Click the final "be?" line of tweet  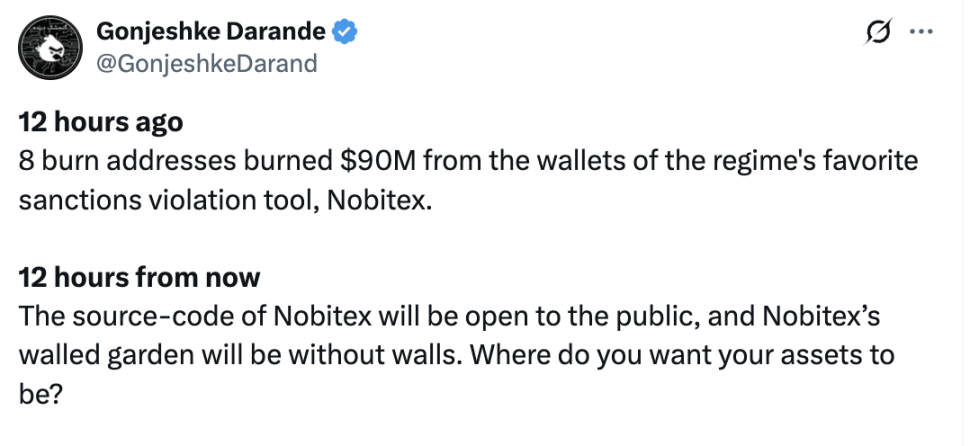(41, 395)
